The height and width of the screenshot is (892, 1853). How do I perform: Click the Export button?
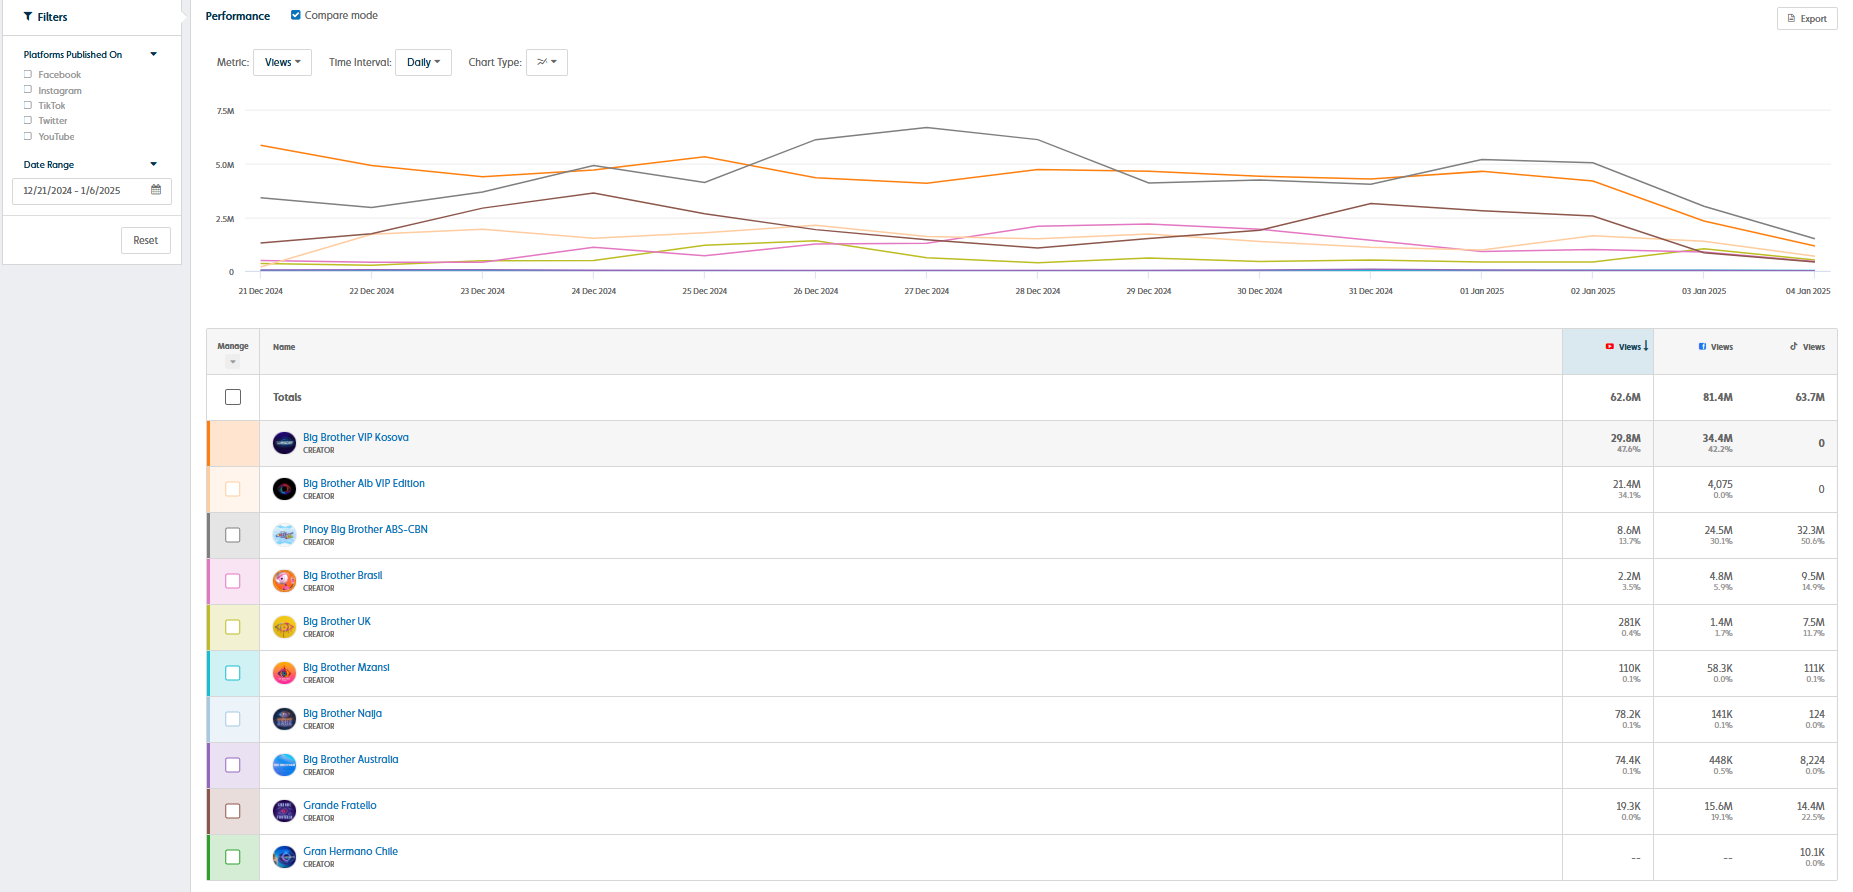(x=1807, y=18)
